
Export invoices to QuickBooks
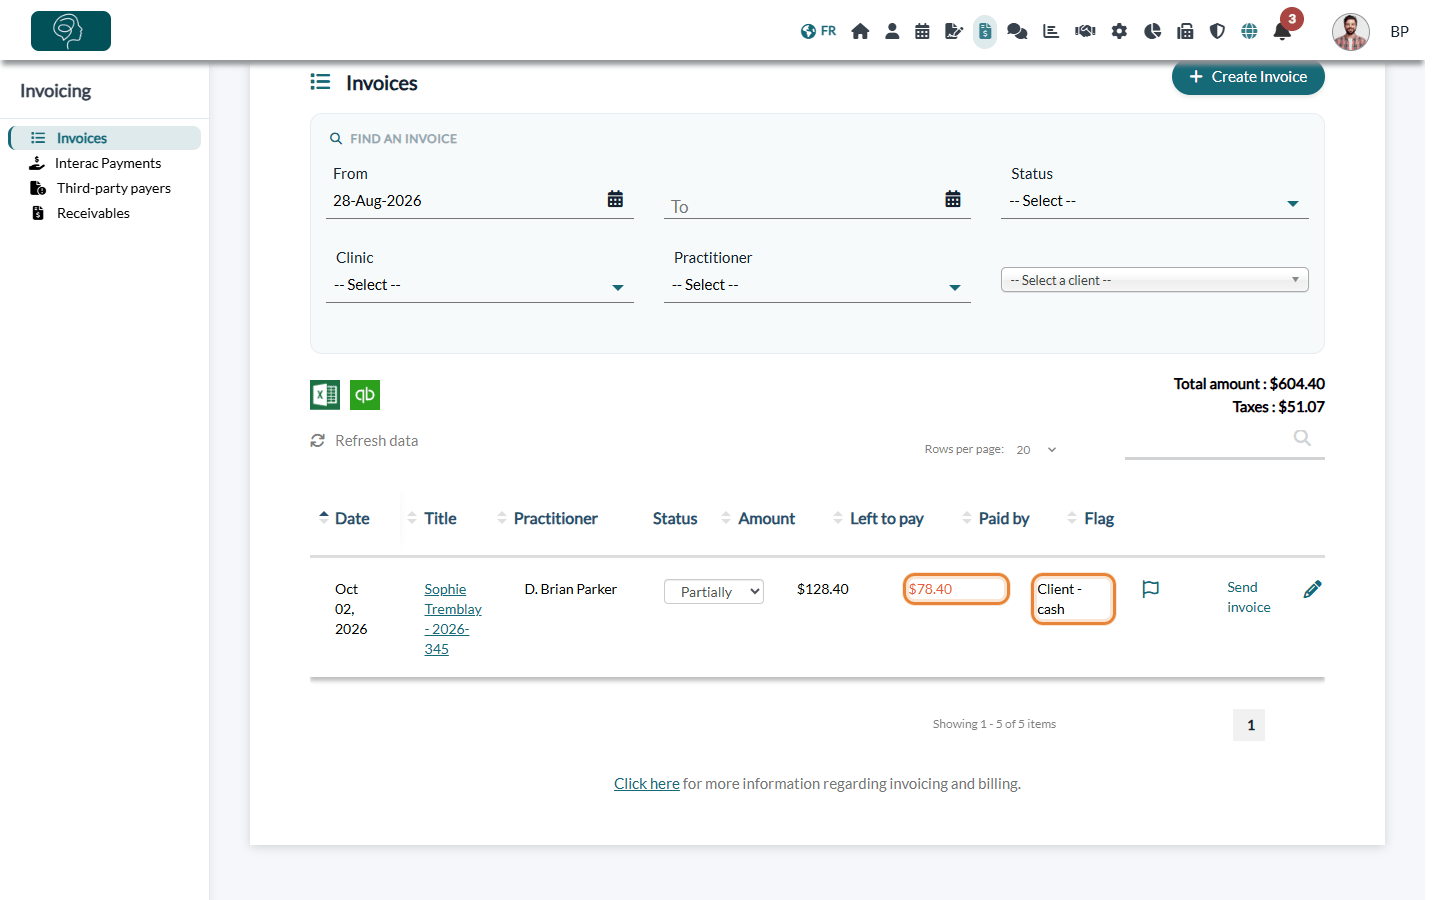365,395
